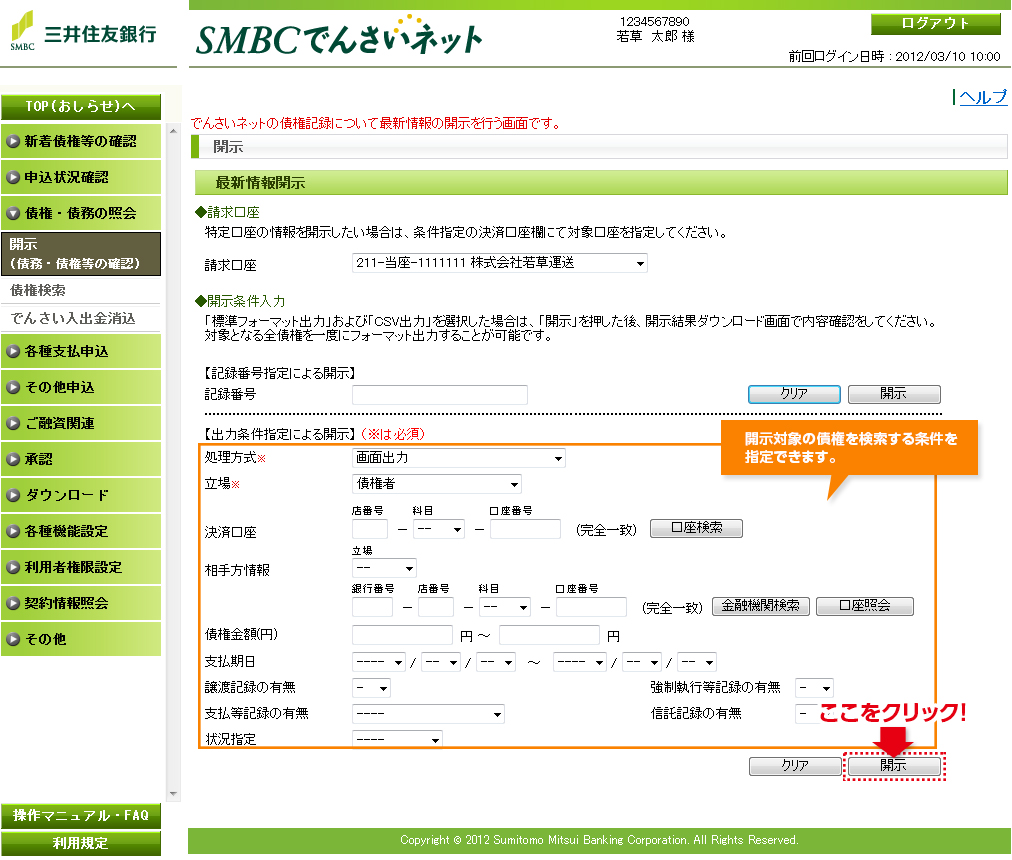This screenshot has height=860, width=1012.
Task: Expand the 請求口座 account dropdown
Action: pyautogui.click(x=500, y=263)
